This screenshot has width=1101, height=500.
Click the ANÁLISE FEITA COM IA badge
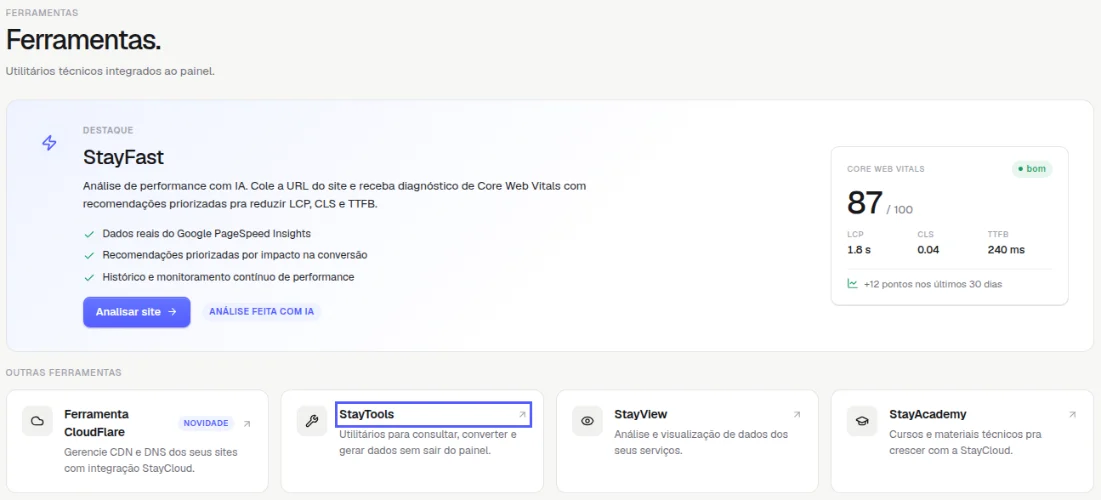[262, 312]
